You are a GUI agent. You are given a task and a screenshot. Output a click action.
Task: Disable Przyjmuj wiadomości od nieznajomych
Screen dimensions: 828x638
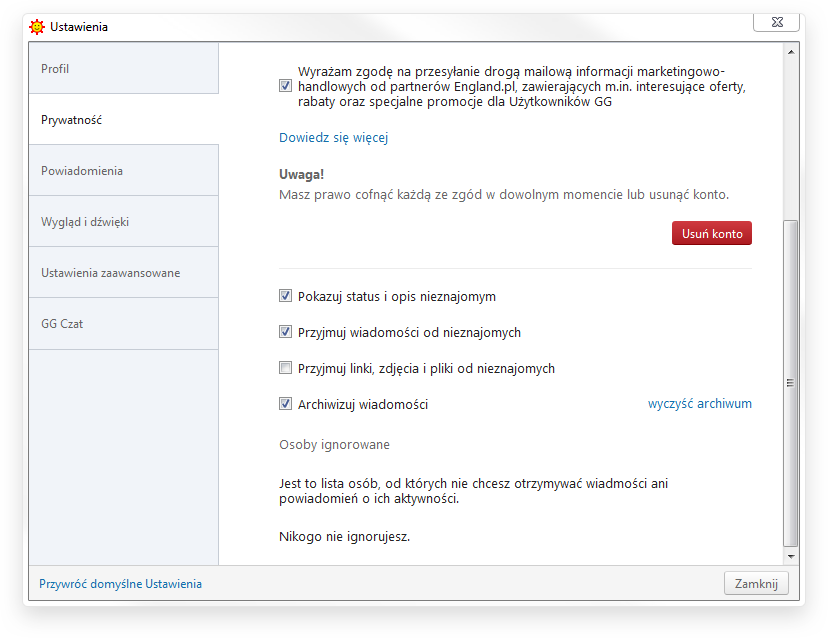pyautogui.click(x=285, y=332)
